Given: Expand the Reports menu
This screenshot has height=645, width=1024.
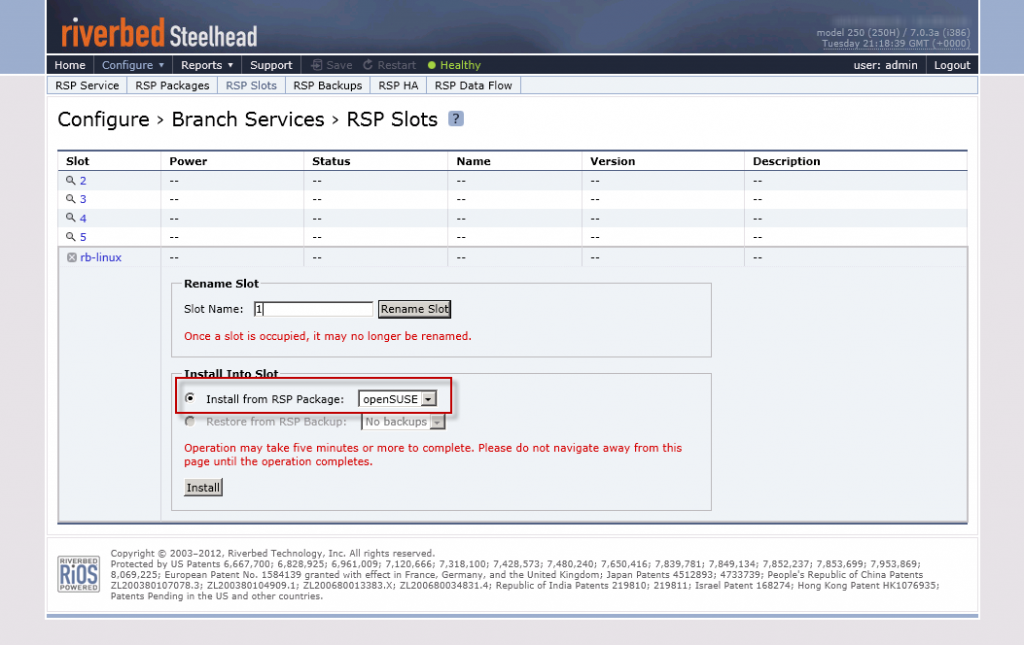Looking at the screenshot, I should point(206,65).
